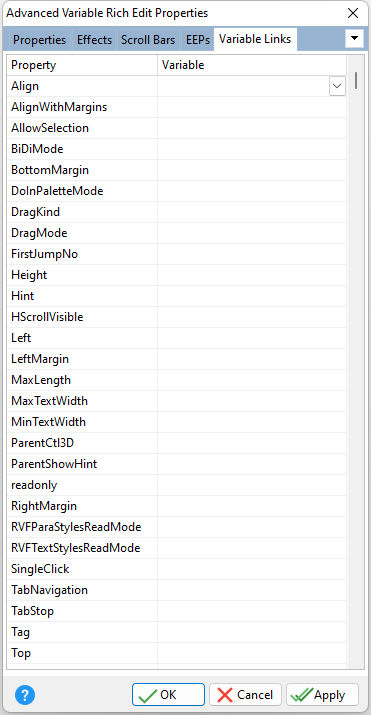The width and height of the screenshot is (371, 715).
Task: Click the Property column header
Action: [x=82, y=65]
